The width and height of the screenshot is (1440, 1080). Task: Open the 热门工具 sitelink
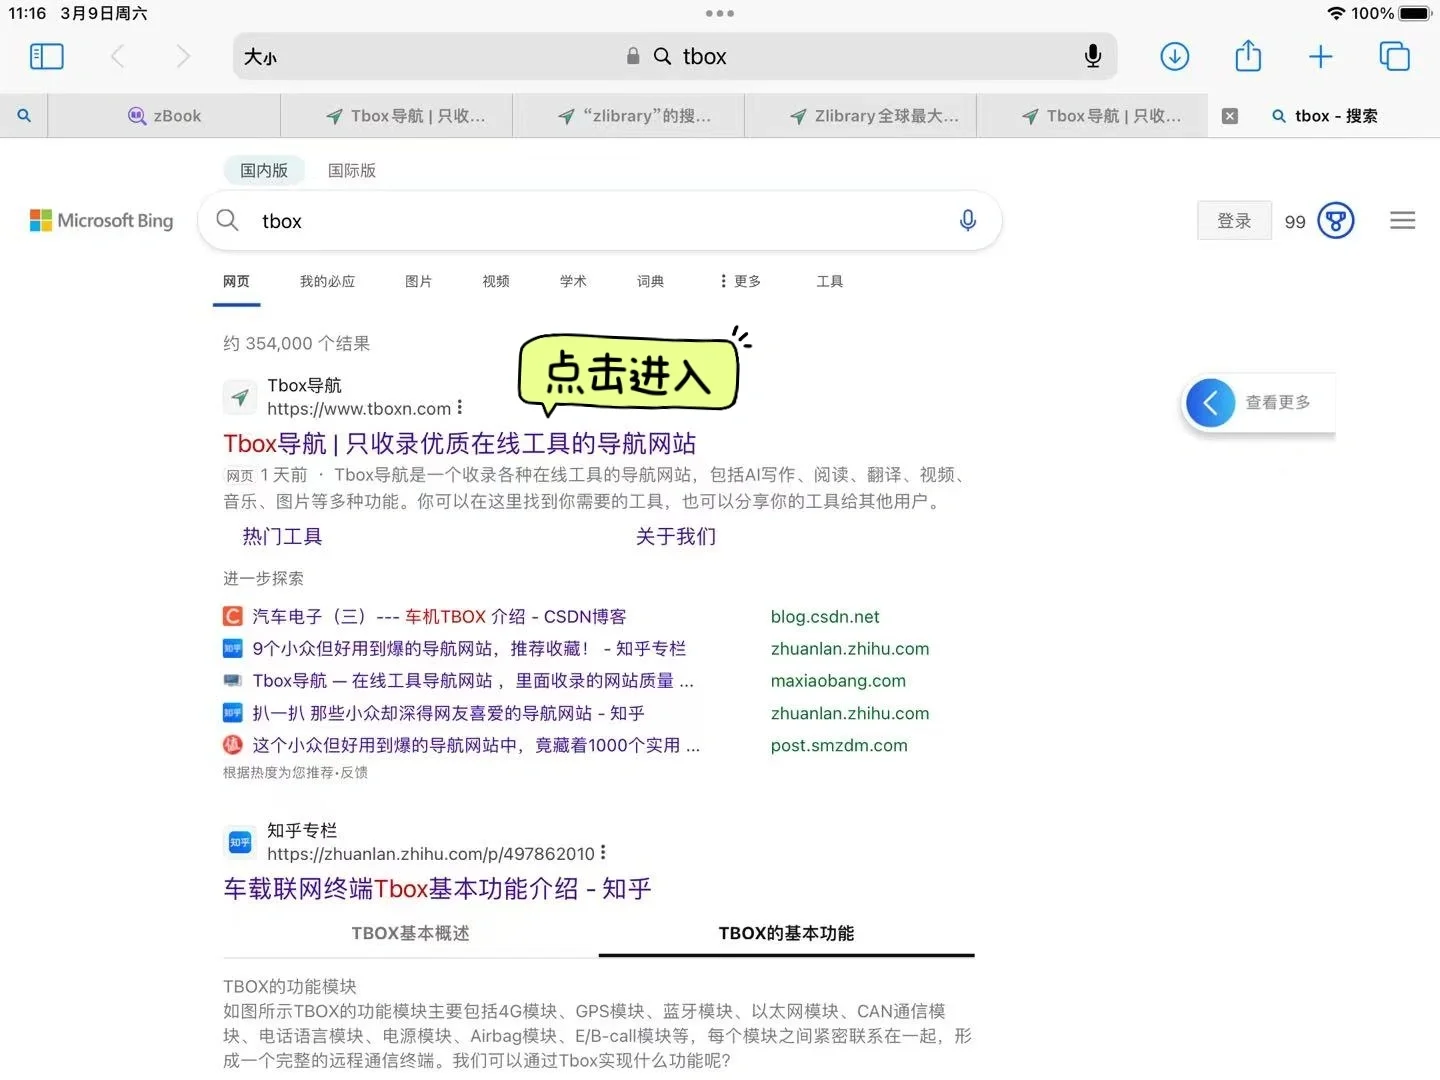pyautogui.click(x=282, y=536)
